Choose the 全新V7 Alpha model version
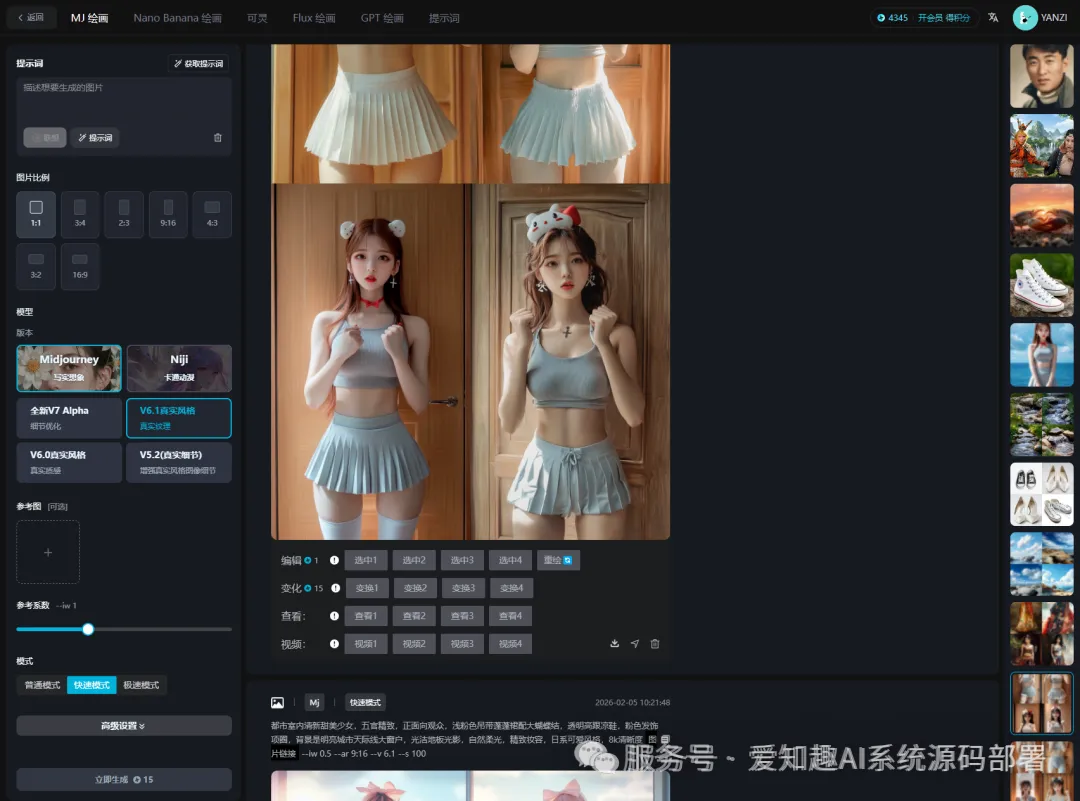Viewport: 1080px width, 801px height. 69,418
